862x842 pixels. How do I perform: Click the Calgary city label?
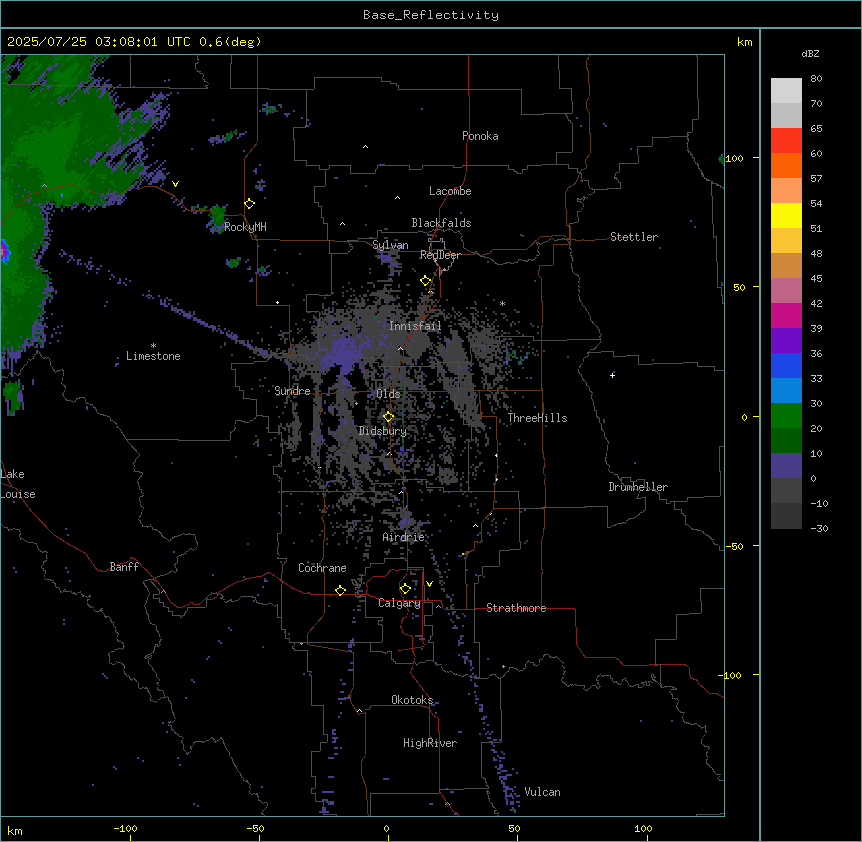pos(399,603)
